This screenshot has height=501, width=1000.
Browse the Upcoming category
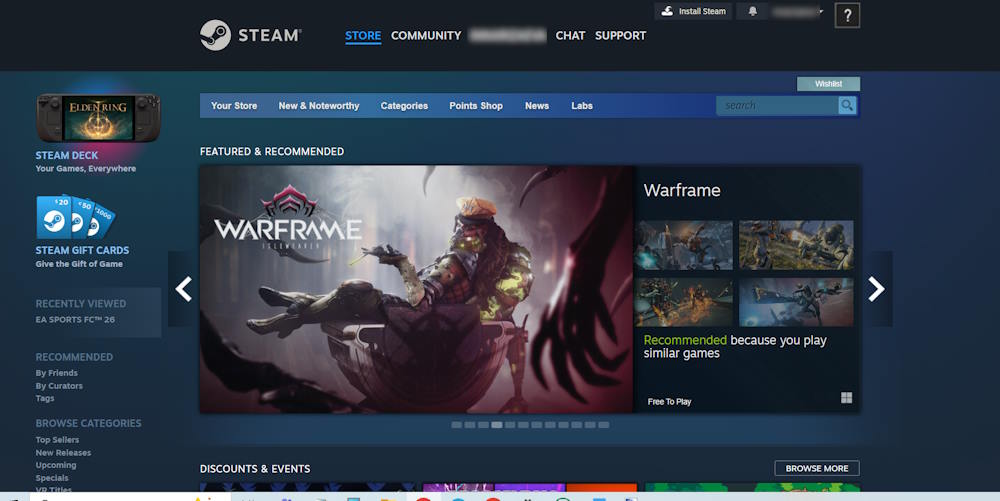pos(56,465)
